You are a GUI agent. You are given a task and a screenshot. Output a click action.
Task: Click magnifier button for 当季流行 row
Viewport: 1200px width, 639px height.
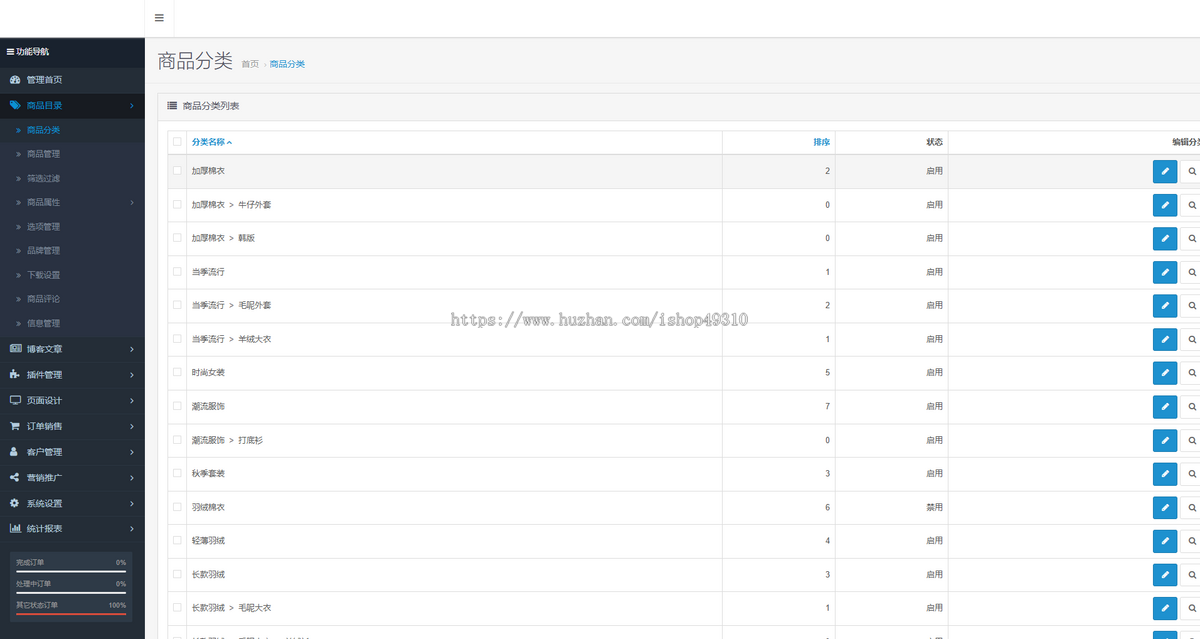1191,272
